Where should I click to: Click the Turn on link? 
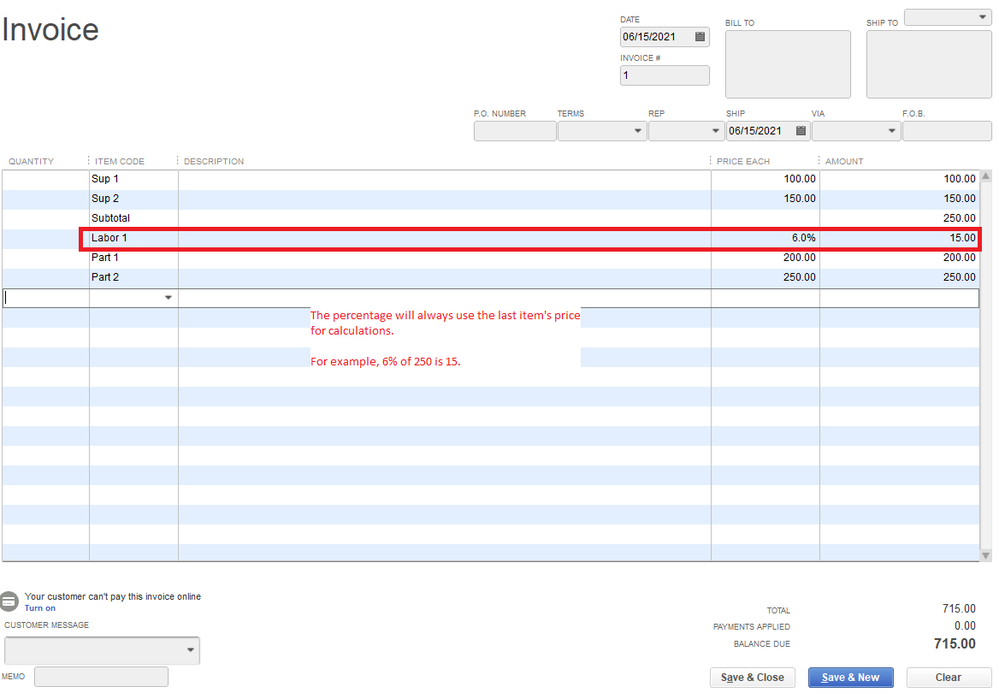tap(40, 608)
